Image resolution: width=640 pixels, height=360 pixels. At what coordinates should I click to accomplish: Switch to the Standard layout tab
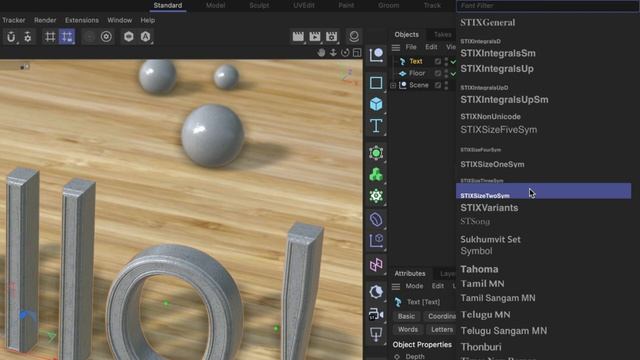click(168, 5)
